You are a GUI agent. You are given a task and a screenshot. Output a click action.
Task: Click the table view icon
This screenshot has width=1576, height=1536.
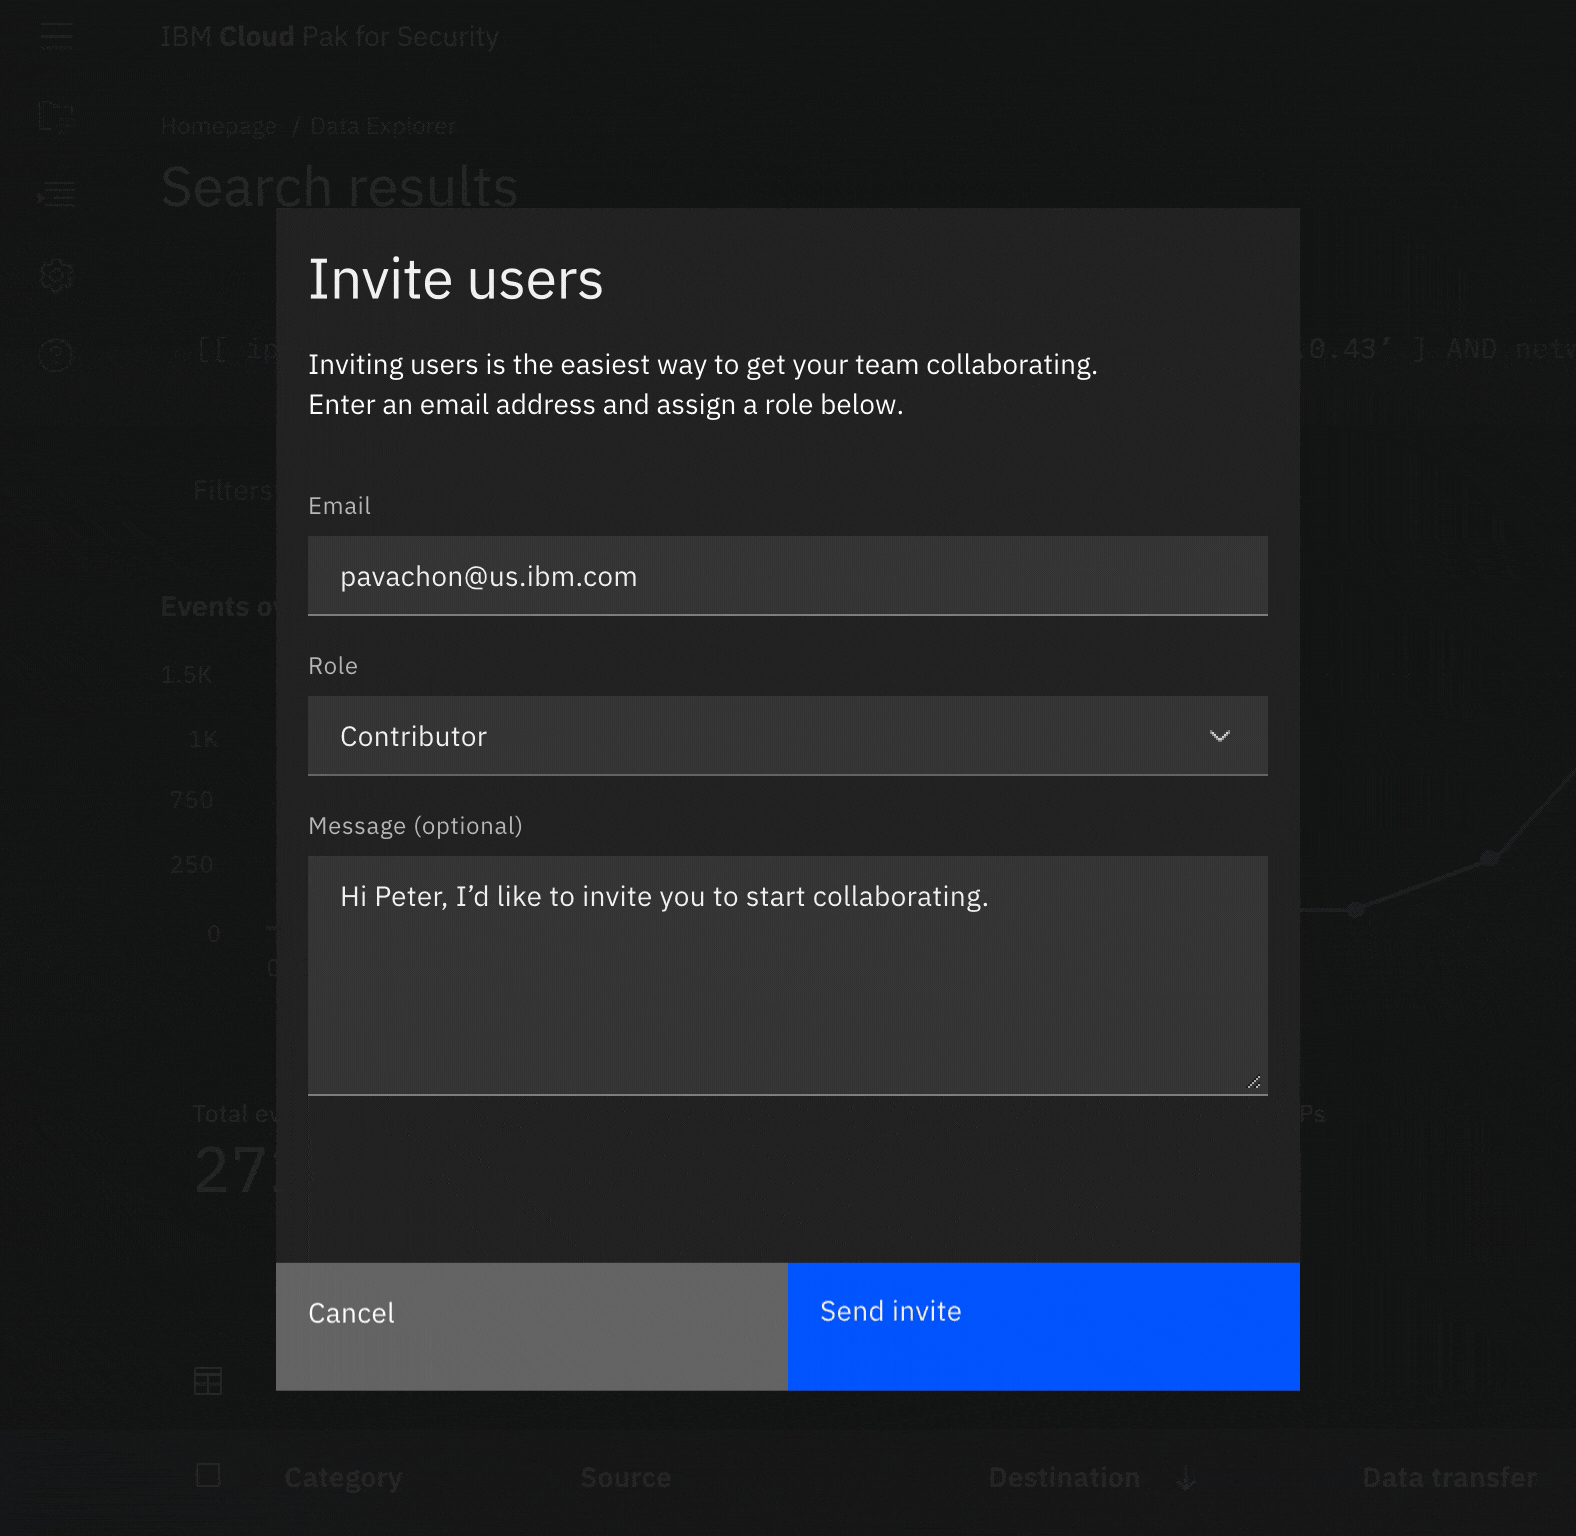pos(208,1381)
